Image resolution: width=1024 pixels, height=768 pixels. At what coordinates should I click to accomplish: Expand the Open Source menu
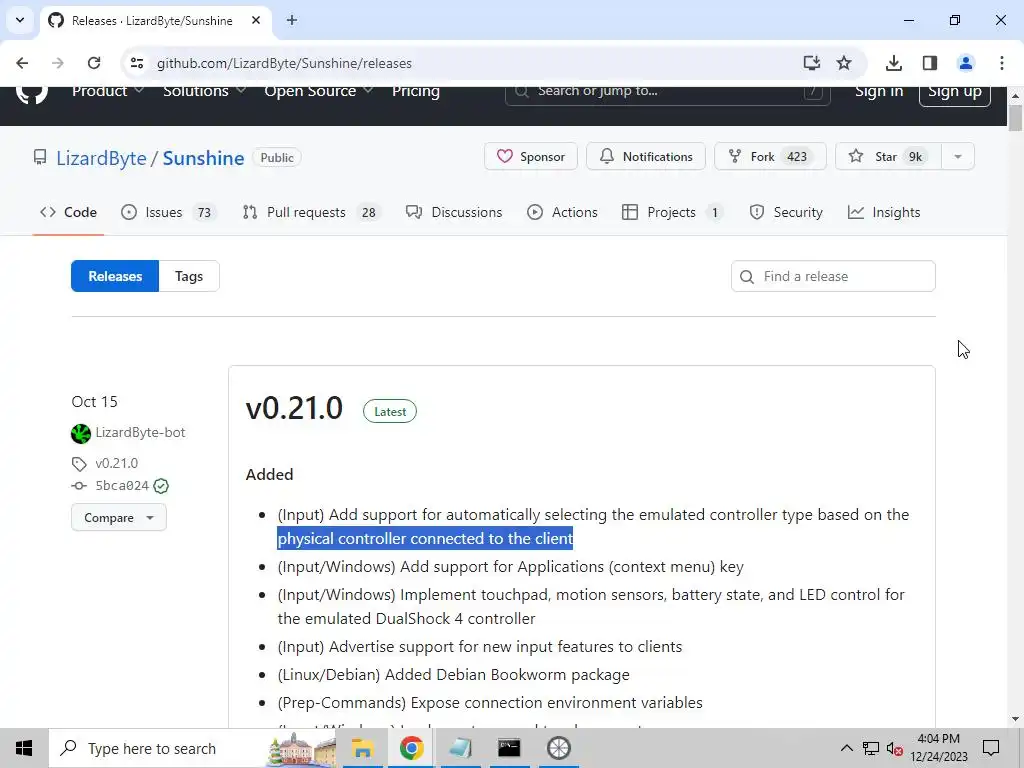pyautogui.click(x=319, y=91)
